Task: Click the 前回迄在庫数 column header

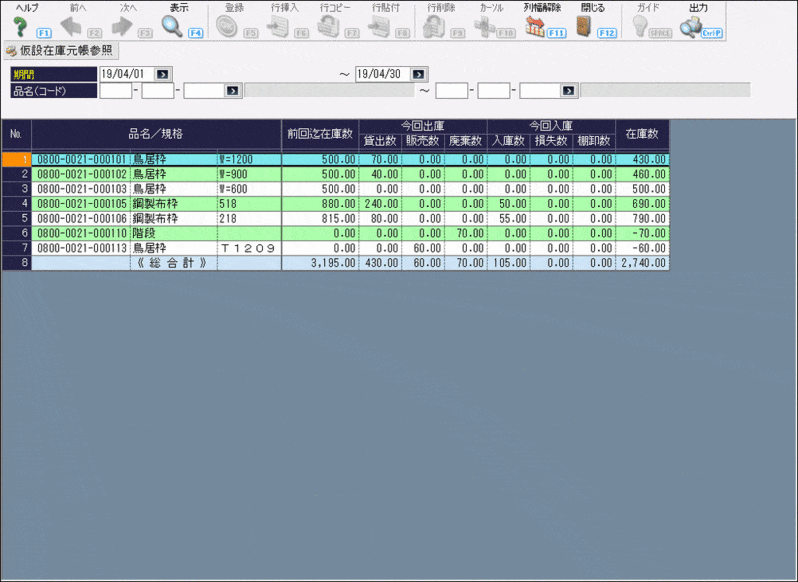Action: (x=320, y=134)
